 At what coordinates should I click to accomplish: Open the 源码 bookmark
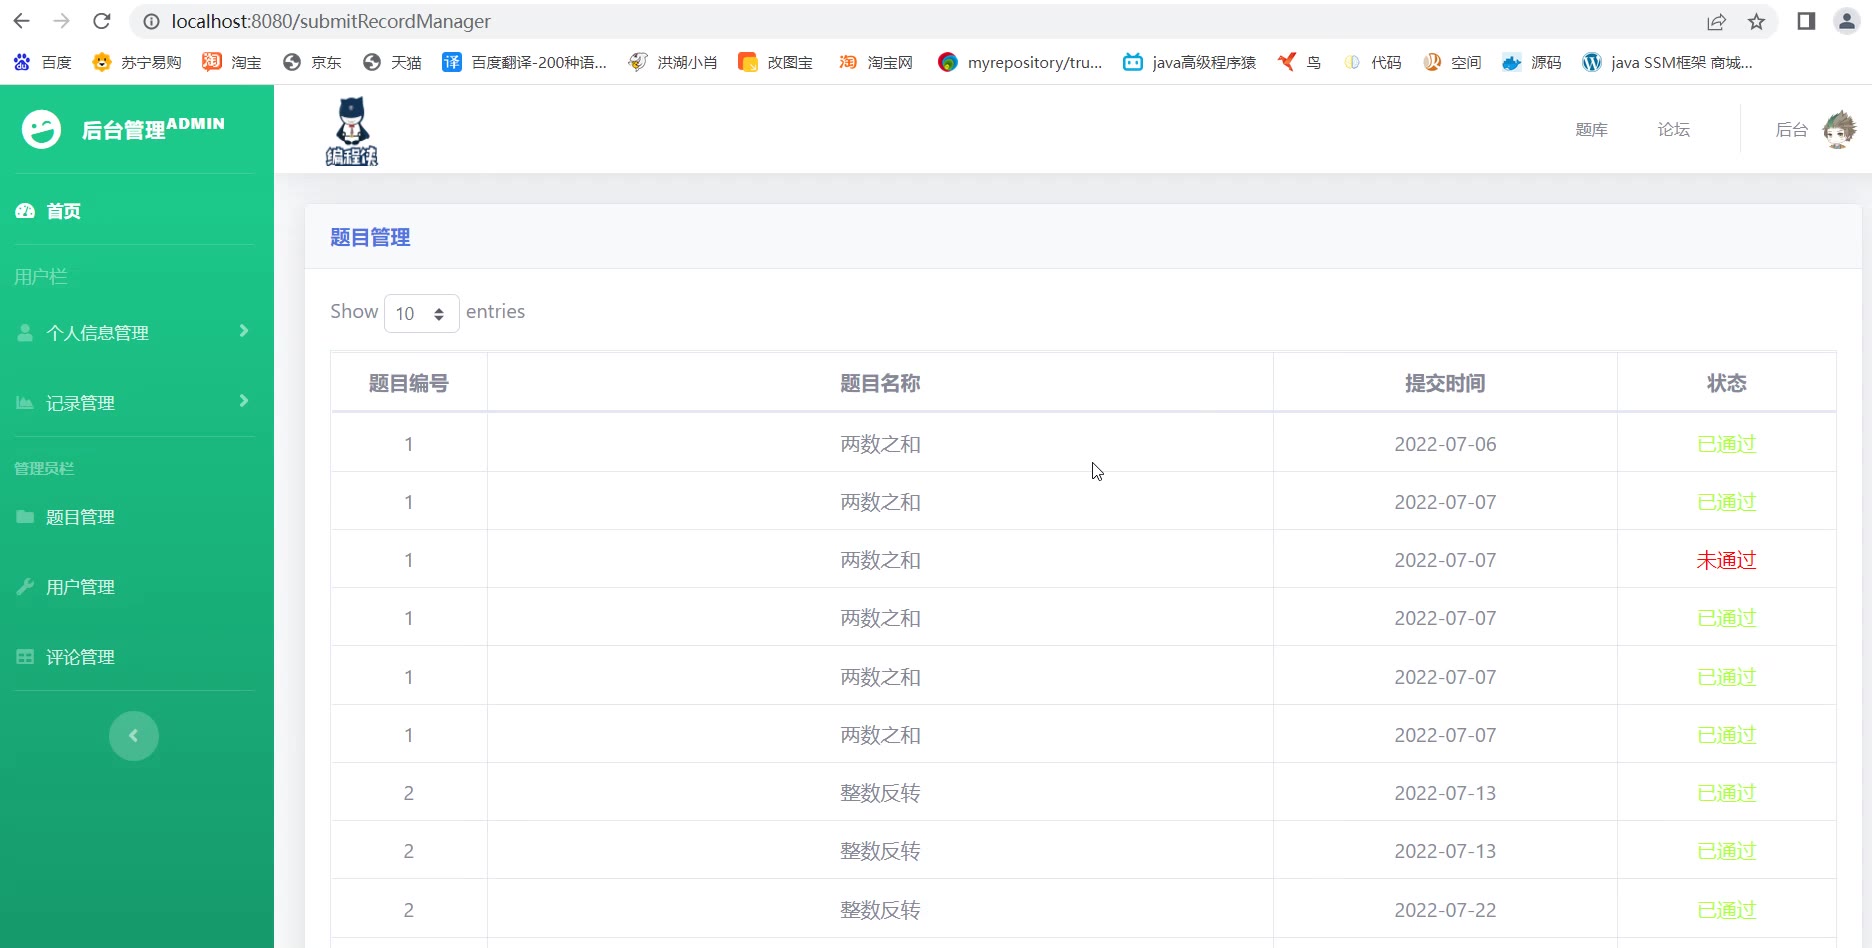click(1532, 62)
